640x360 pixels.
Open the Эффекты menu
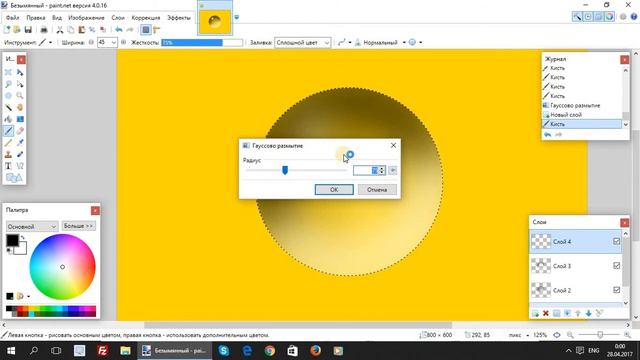pos(179,18)
